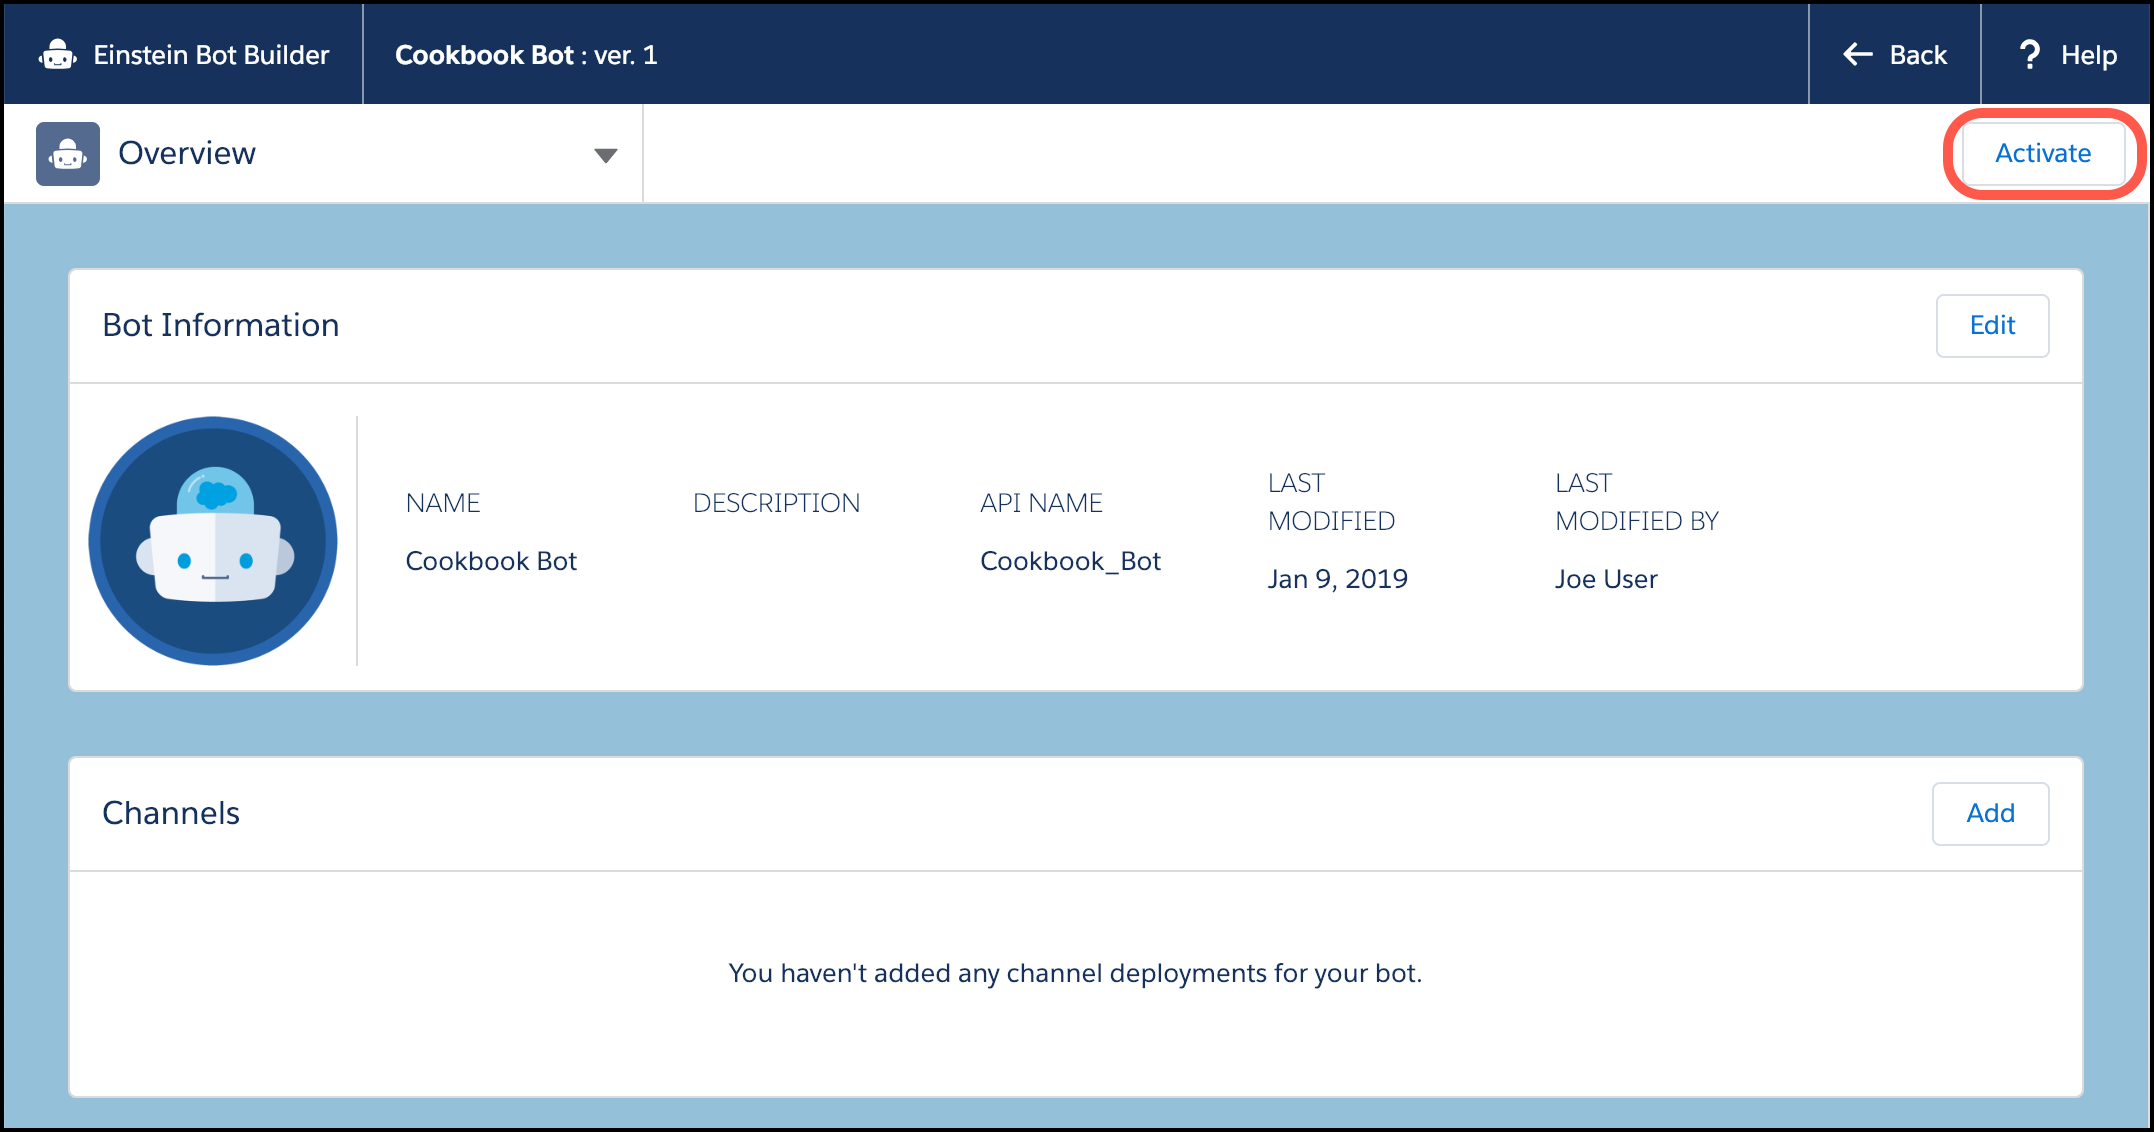Add a channel deployment
Image resolution: width=2156 pixels, height=1132 pixels.
coord(1990,813)
